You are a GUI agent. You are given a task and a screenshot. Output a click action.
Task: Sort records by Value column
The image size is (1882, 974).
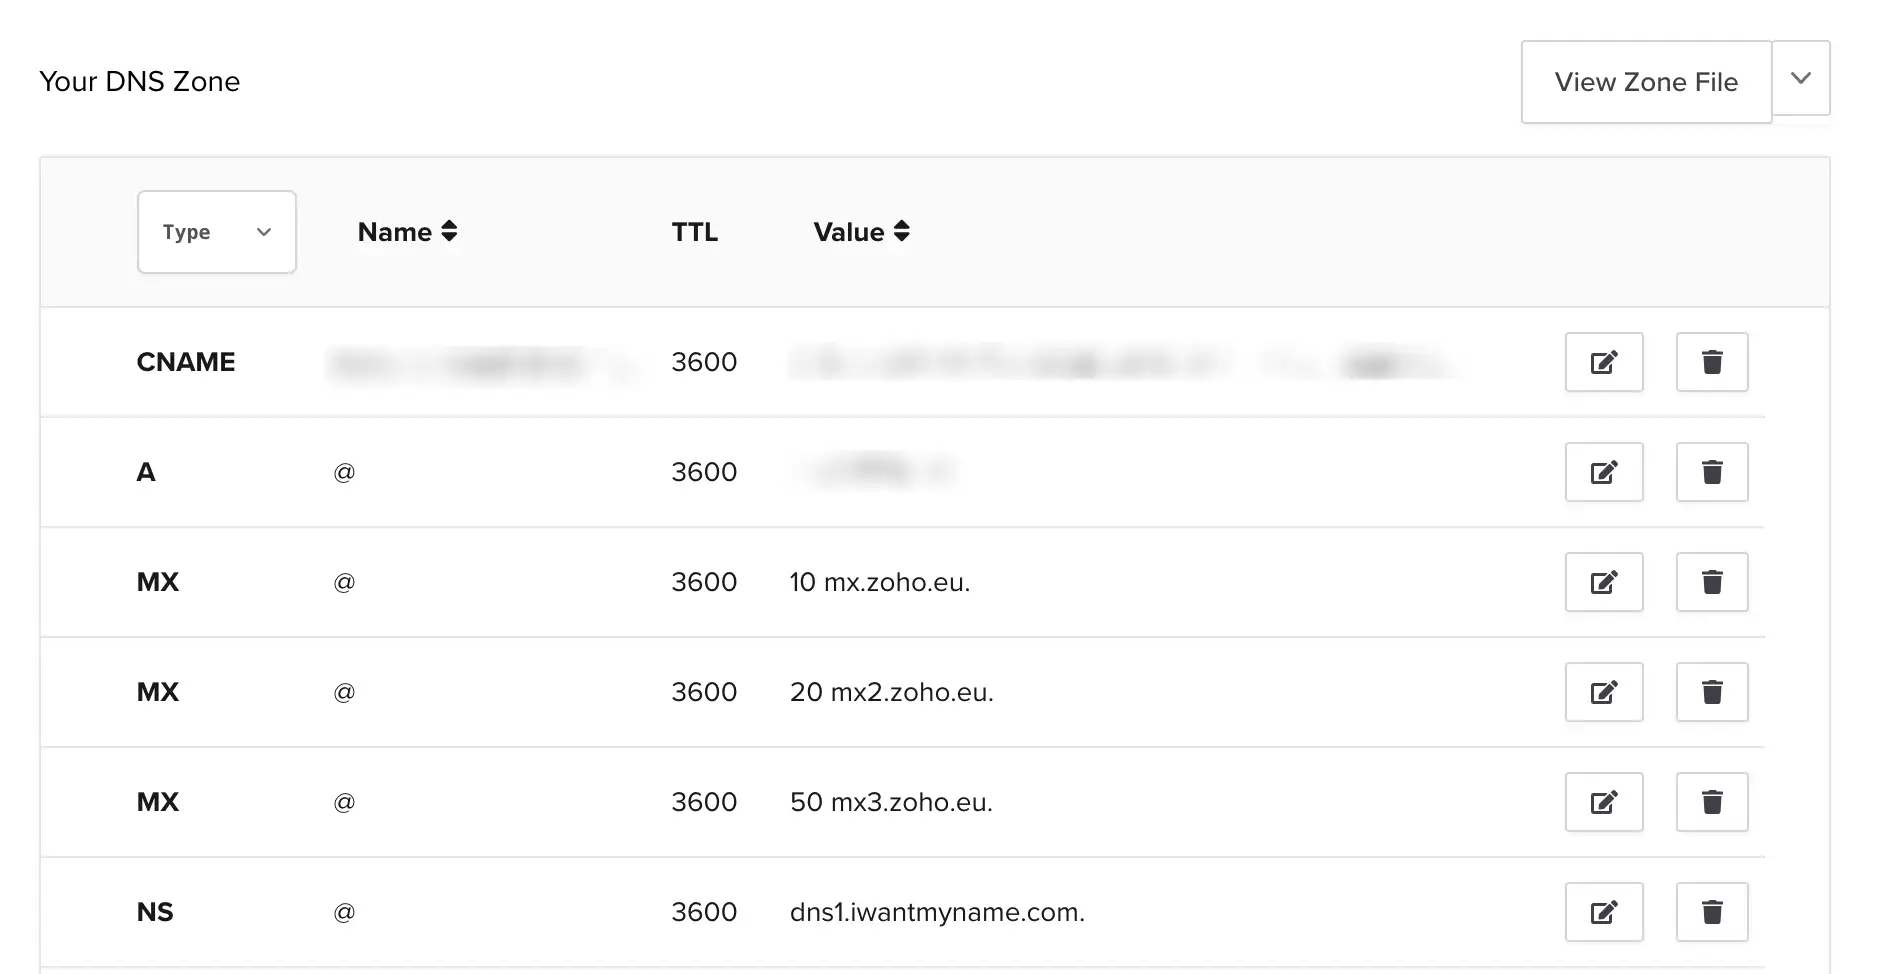point(861,232)
